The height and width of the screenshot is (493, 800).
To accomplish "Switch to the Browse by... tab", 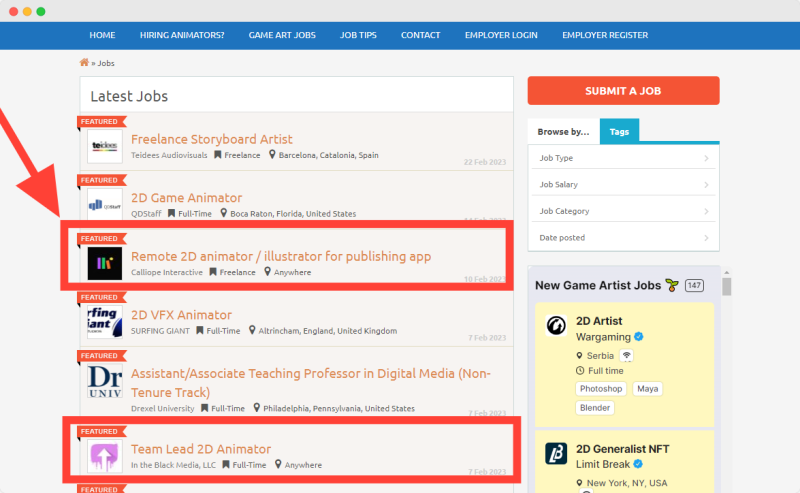I will (563, 132).
